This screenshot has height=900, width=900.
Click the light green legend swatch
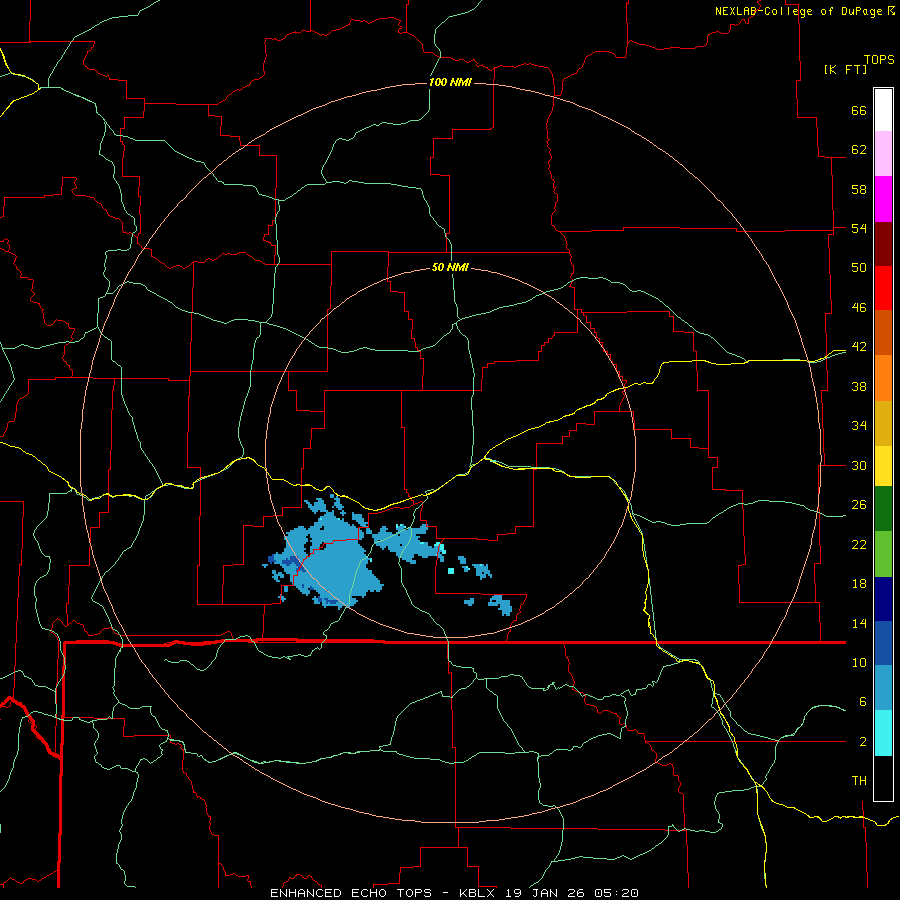coord(883,554)
